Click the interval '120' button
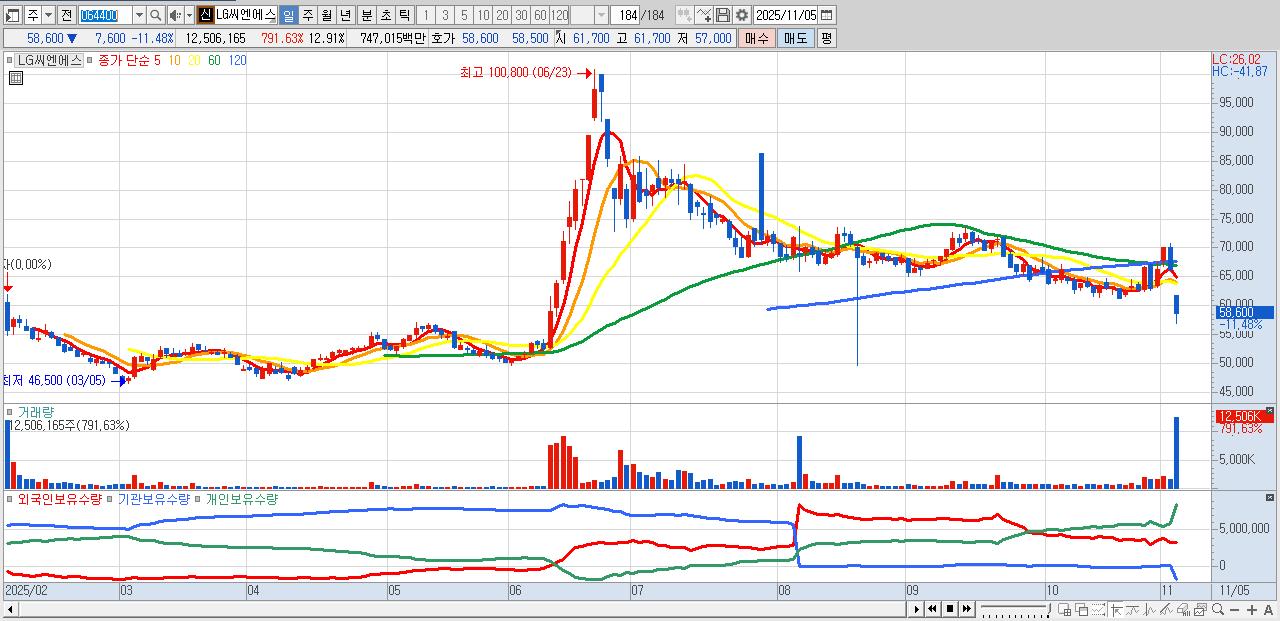 pos(559,15)
